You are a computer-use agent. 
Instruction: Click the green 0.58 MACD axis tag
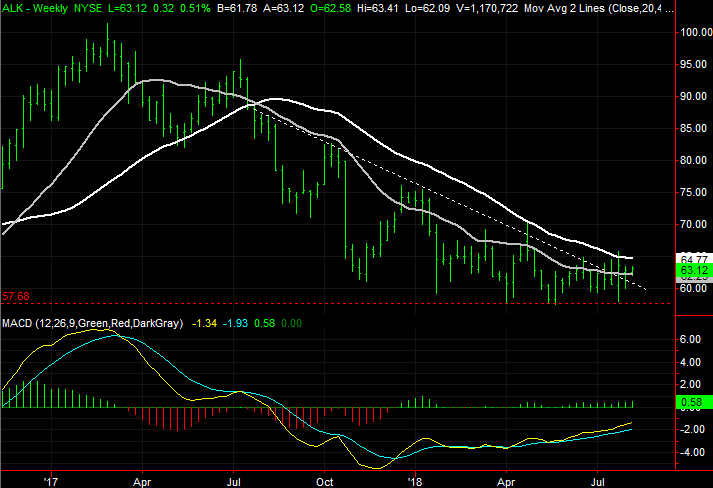(x=694, y=402)
